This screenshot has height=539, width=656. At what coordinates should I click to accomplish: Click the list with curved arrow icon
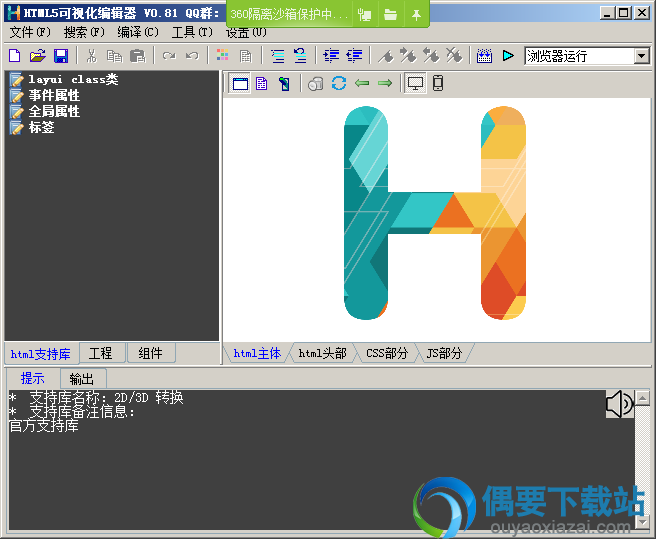click(300, 56)
